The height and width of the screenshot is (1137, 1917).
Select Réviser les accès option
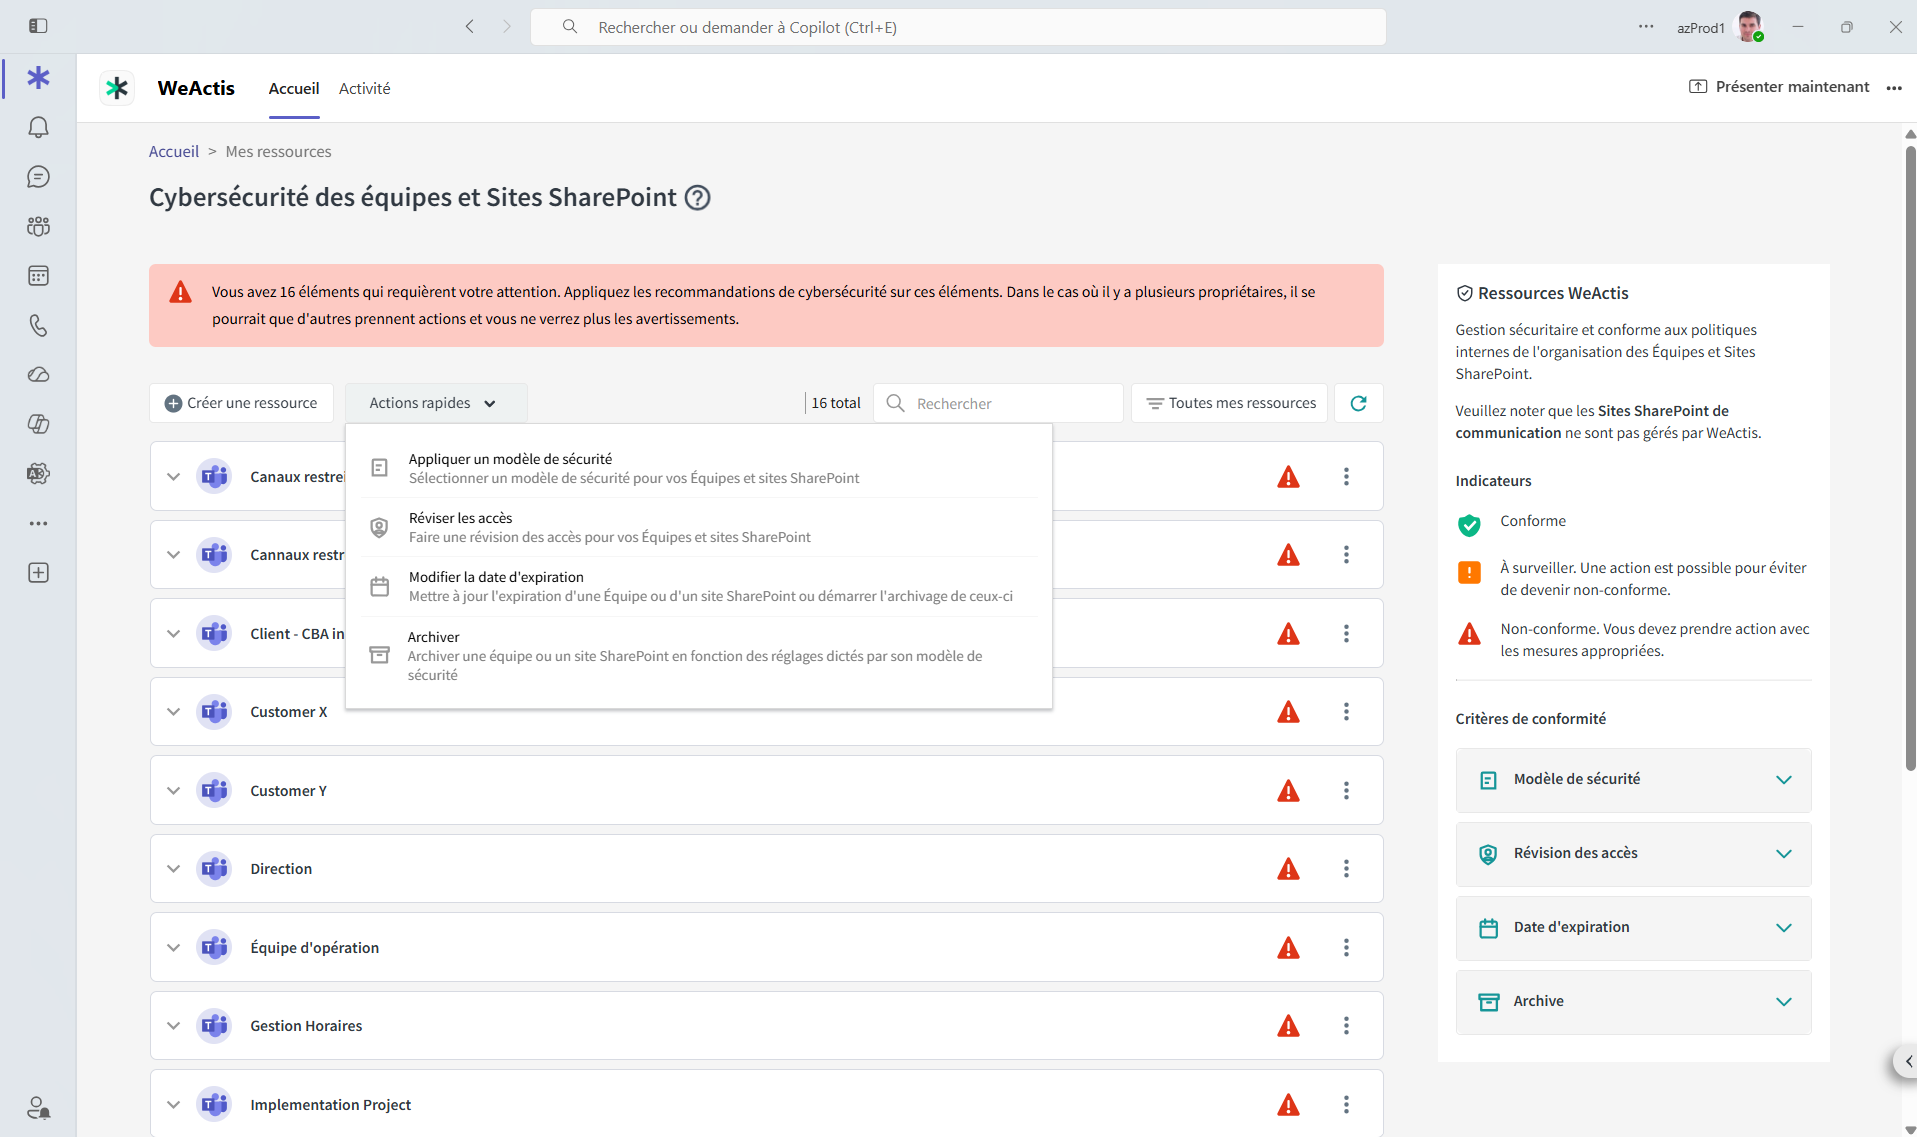click(698, 527)
